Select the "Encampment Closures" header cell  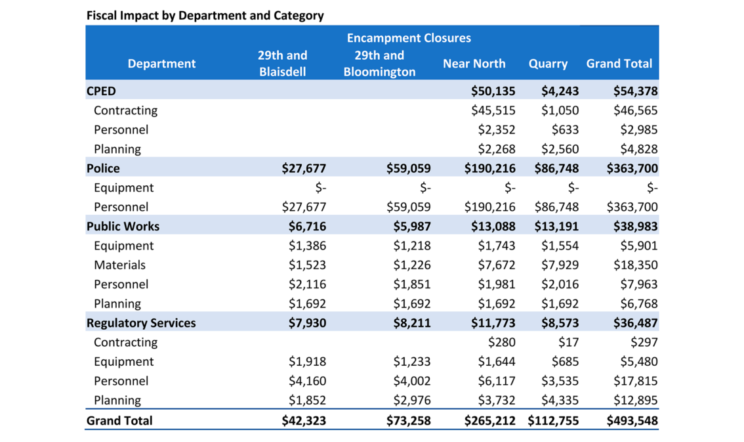408,38
